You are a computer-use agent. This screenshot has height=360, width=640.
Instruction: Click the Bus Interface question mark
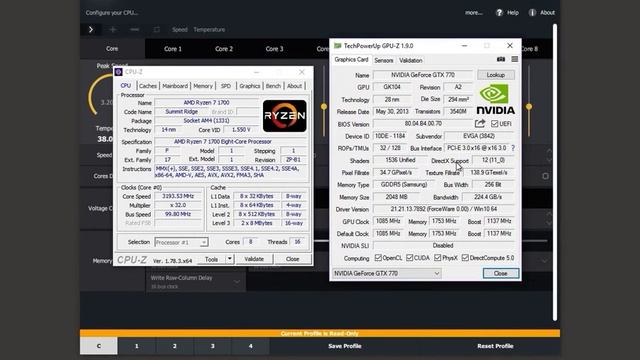pyautogui.click(x=513, y=148)
